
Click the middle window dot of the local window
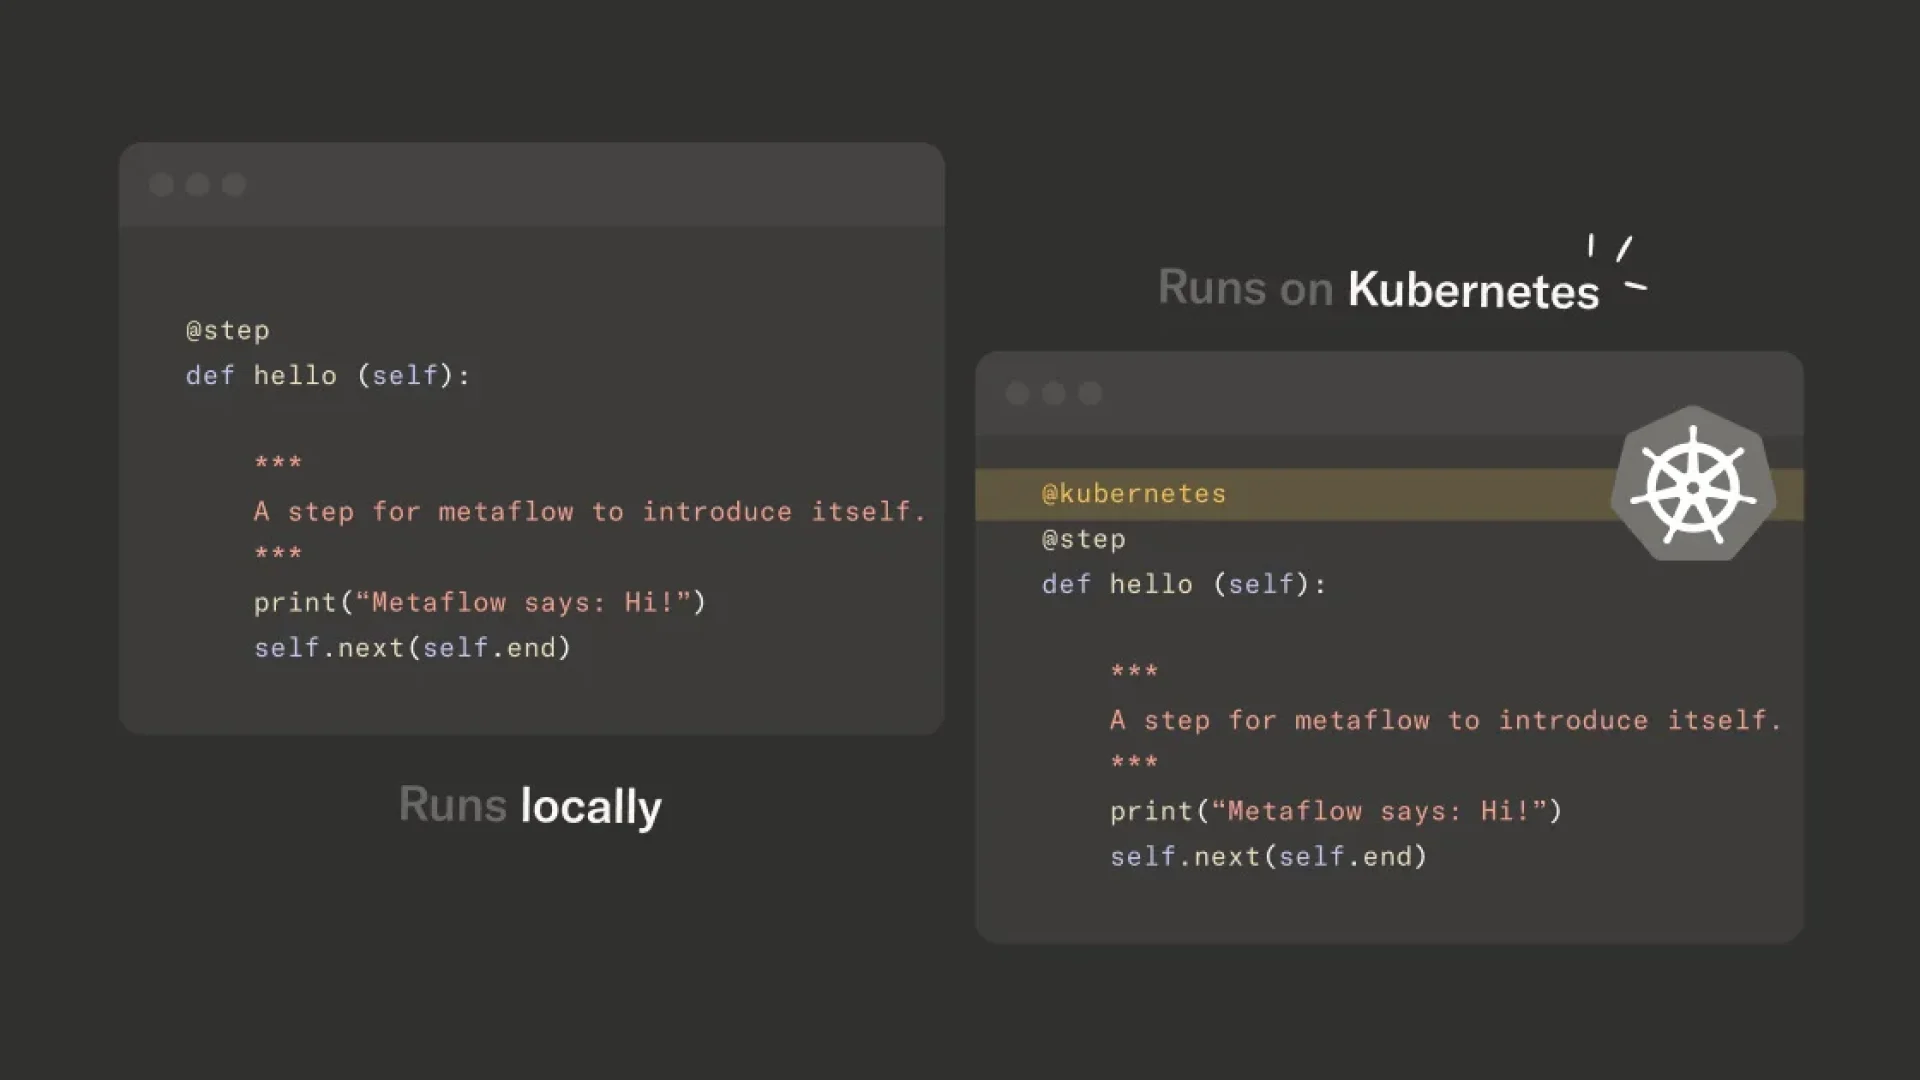pyautogui.click(x=197, y=185)
